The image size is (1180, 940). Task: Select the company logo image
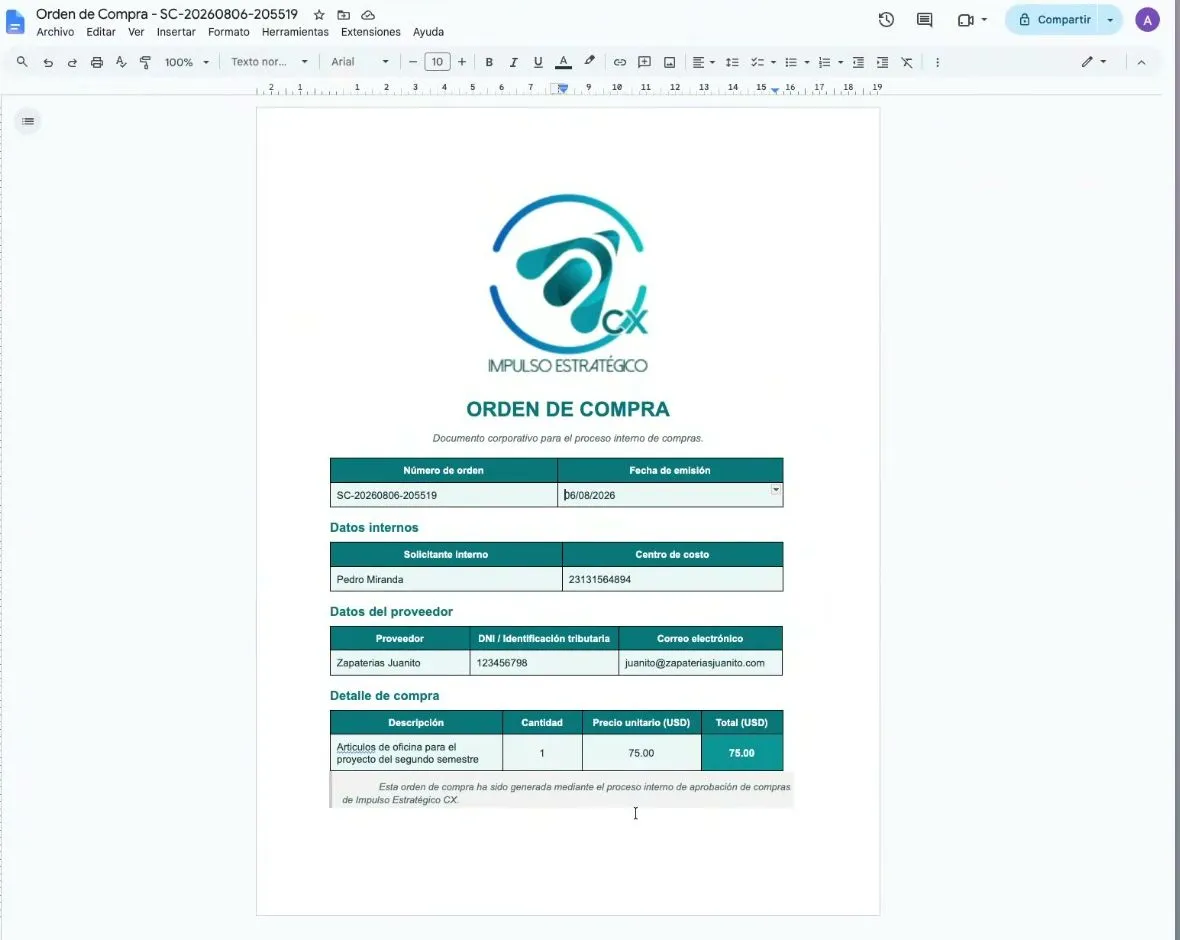(568, 284)
